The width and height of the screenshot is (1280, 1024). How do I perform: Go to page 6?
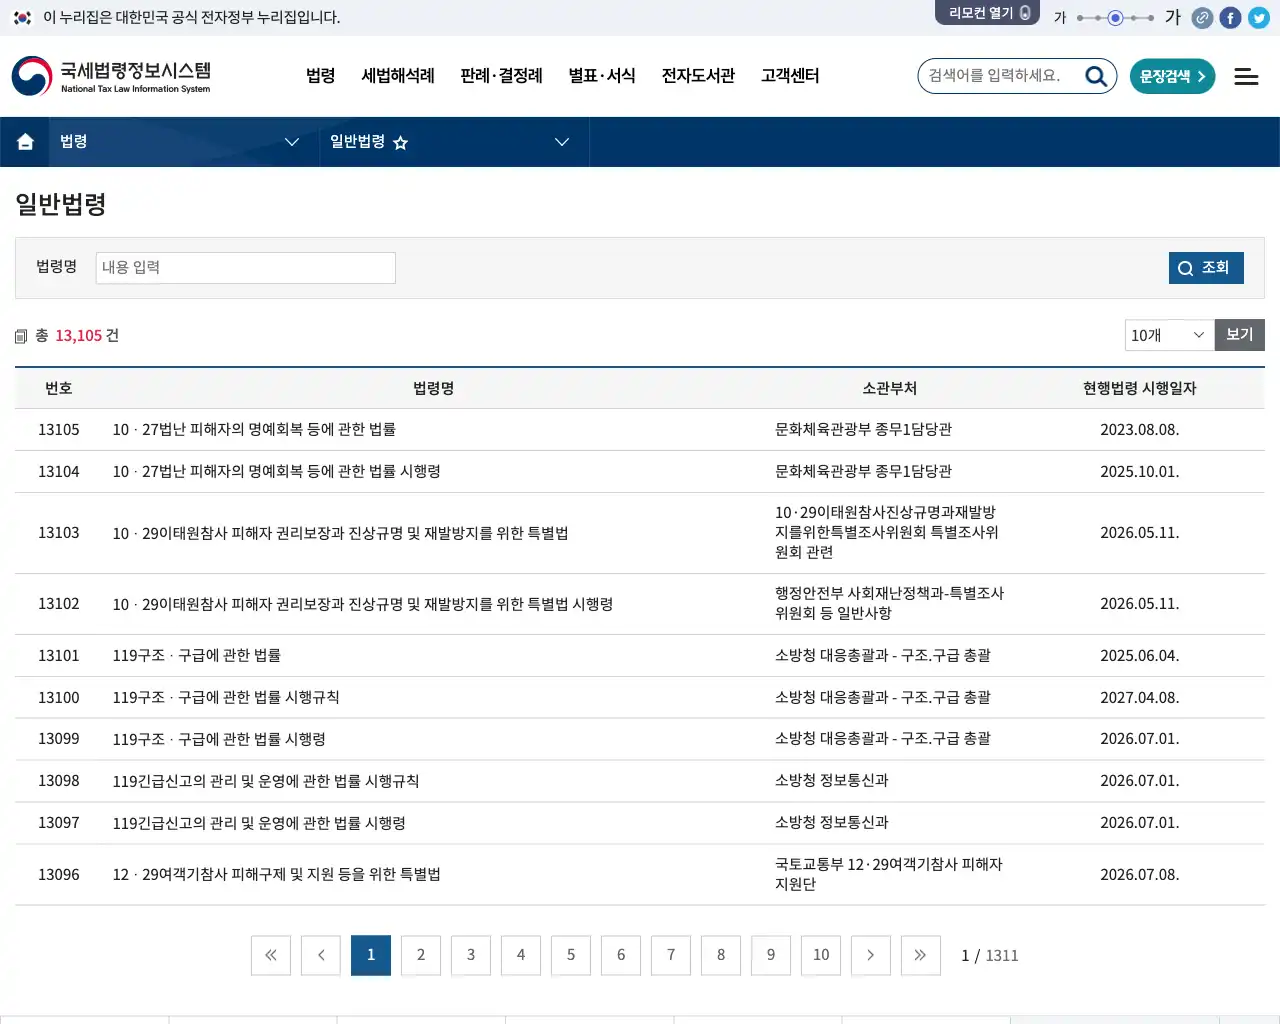click(621, 955)
